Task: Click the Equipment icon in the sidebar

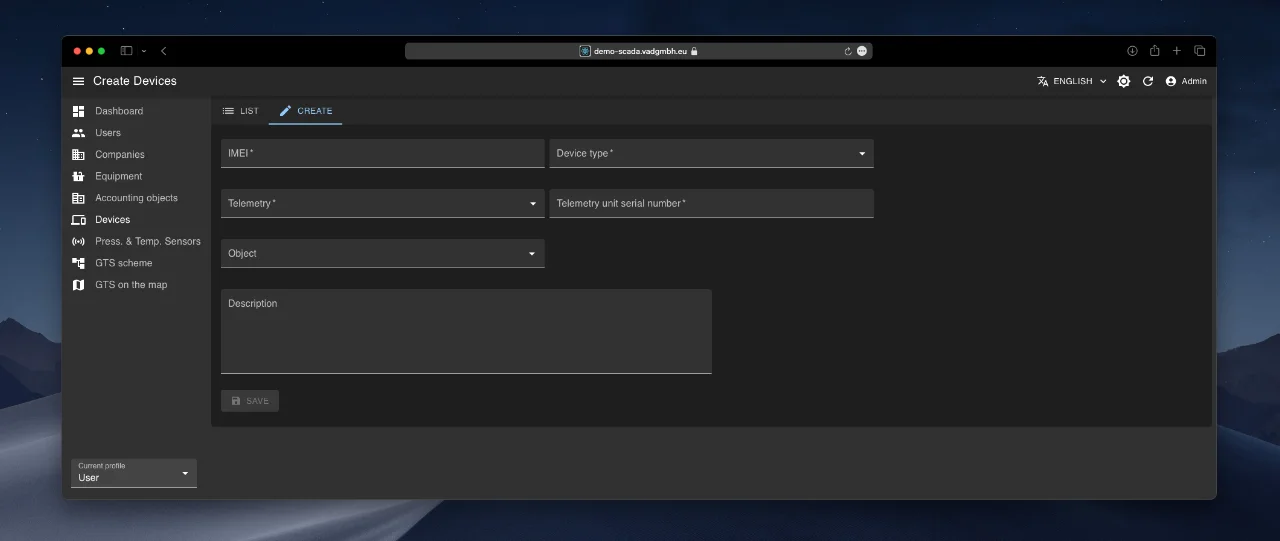Action: click(x=78, y=176)
